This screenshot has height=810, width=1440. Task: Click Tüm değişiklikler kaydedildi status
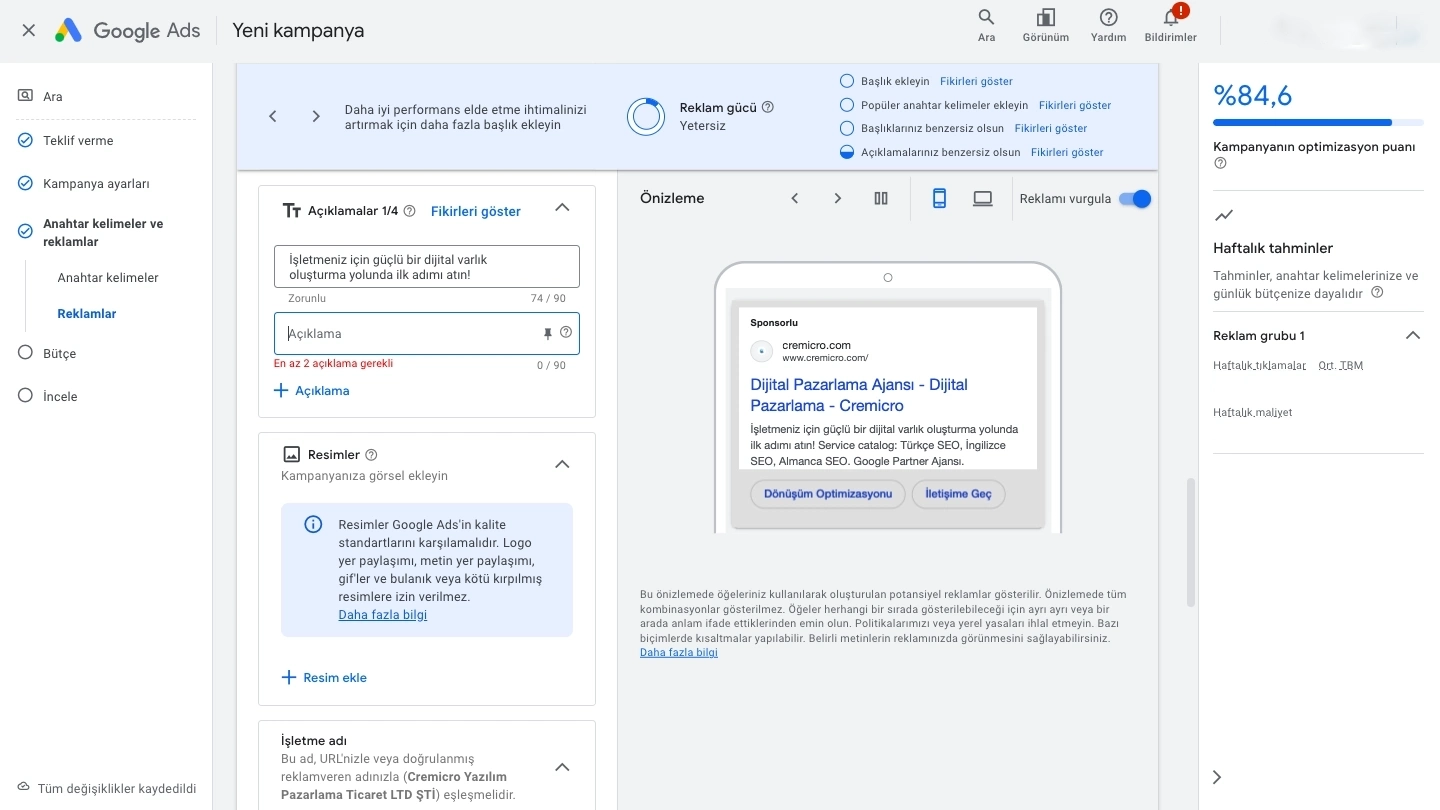pos(107,788)
